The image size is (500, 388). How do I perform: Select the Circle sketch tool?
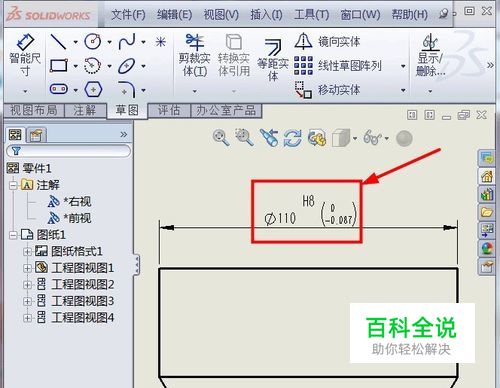pyautogui.click(x=93, y=42)
